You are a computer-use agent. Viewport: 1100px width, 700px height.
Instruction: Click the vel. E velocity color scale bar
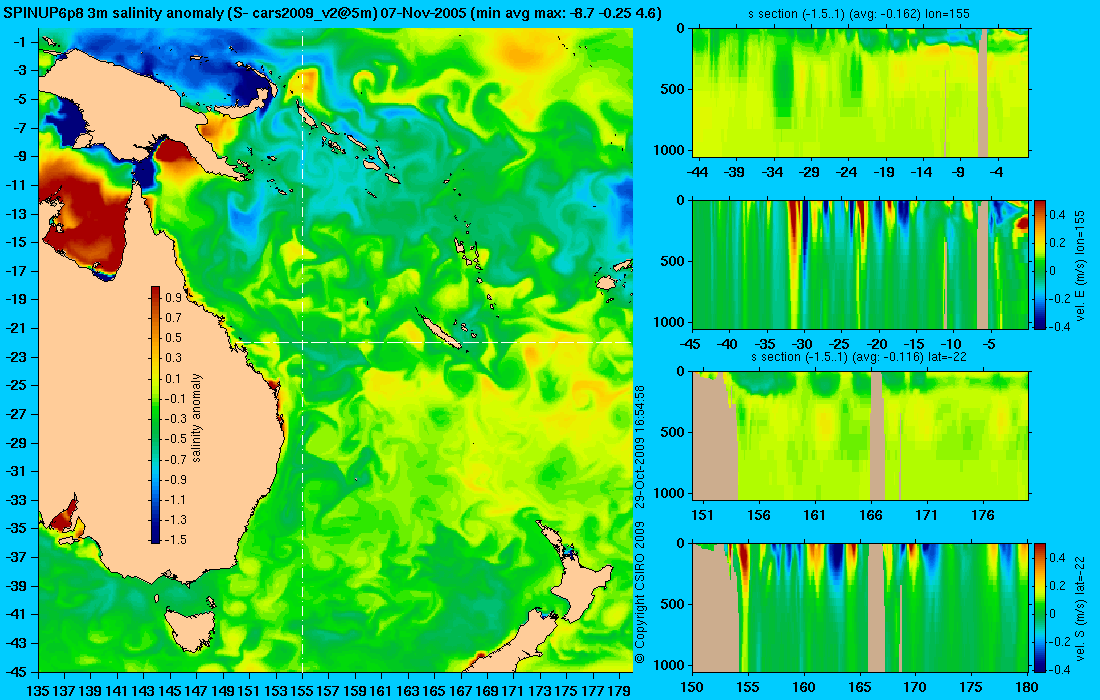(x=1039, y=264)
